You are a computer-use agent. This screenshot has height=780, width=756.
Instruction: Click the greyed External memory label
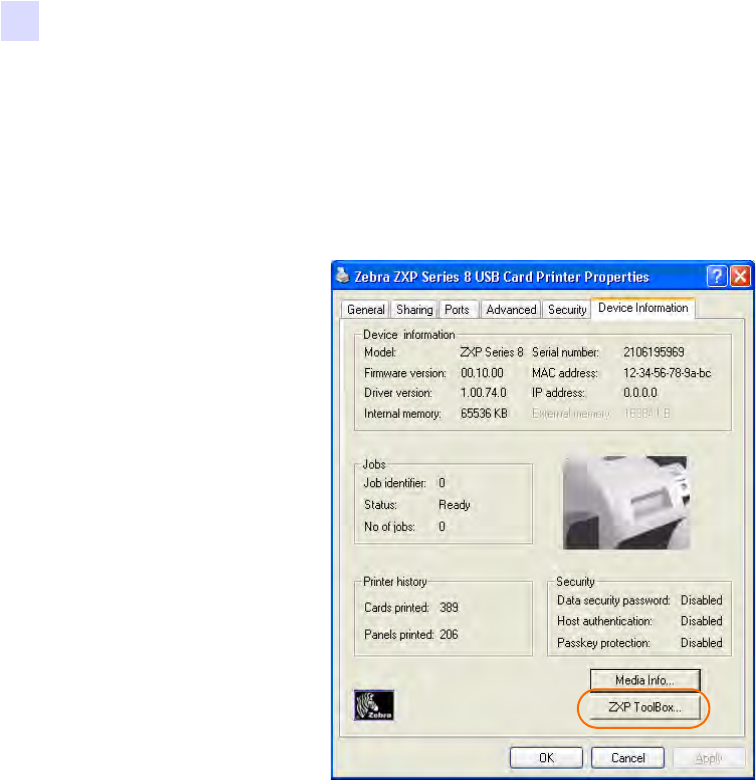tap(571, 413)
